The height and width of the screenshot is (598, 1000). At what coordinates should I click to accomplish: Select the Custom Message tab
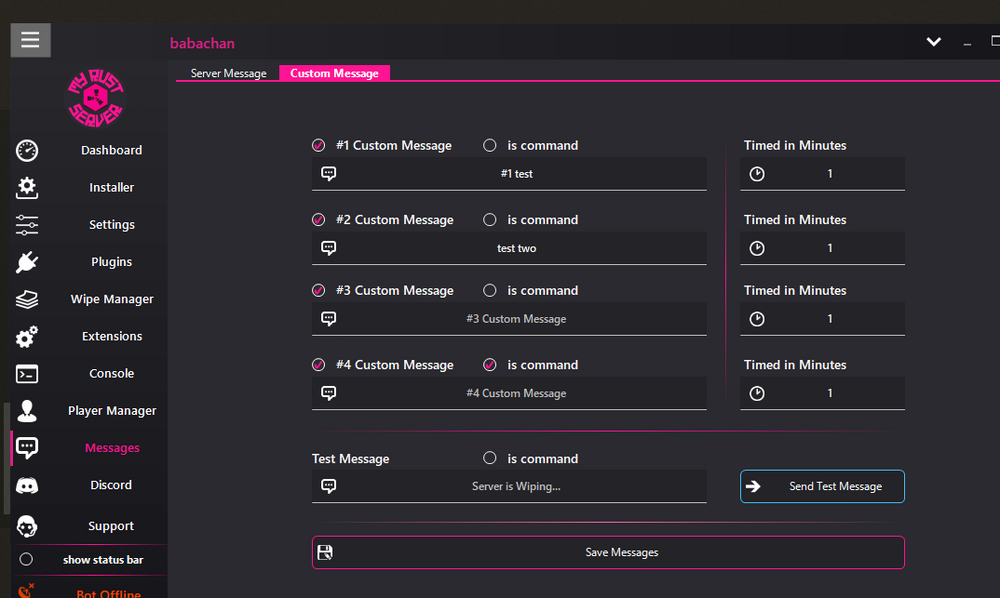point(334,74)
